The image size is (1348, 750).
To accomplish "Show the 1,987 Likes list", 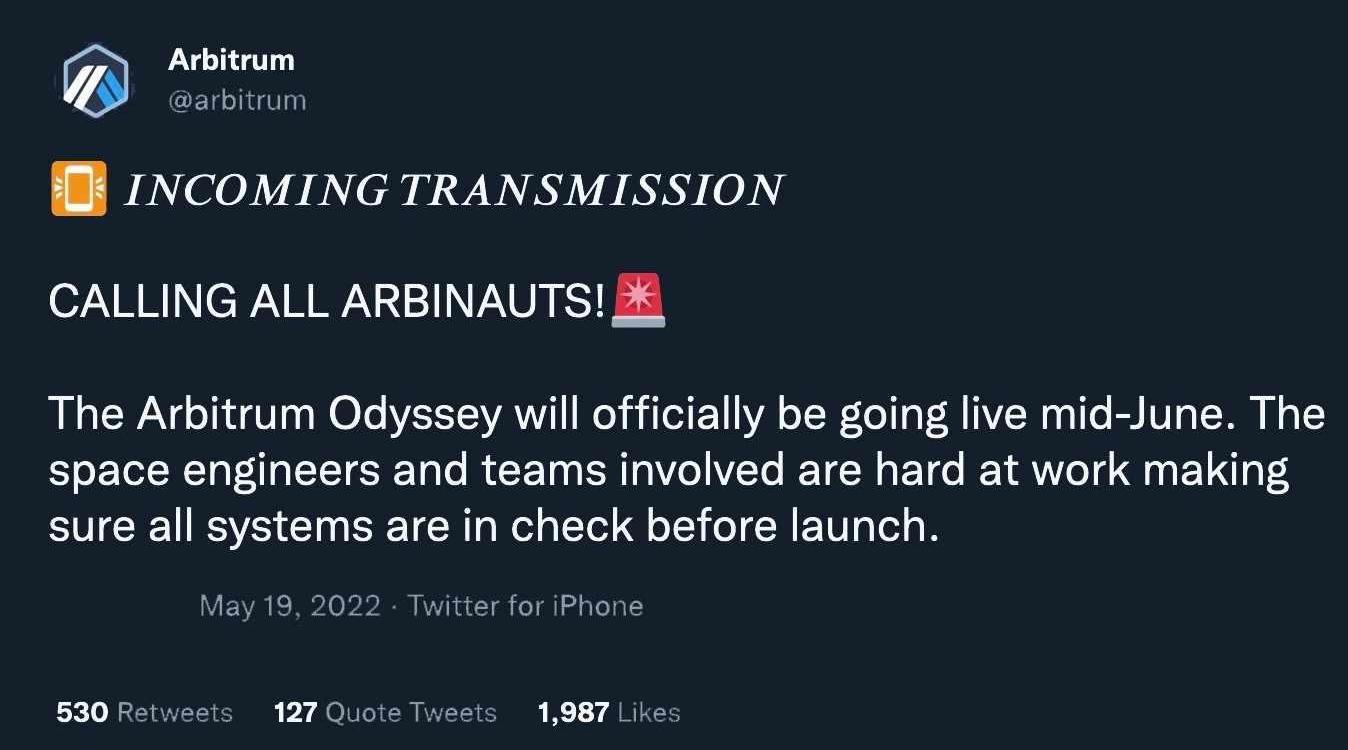I will click(x=609, y=712).
